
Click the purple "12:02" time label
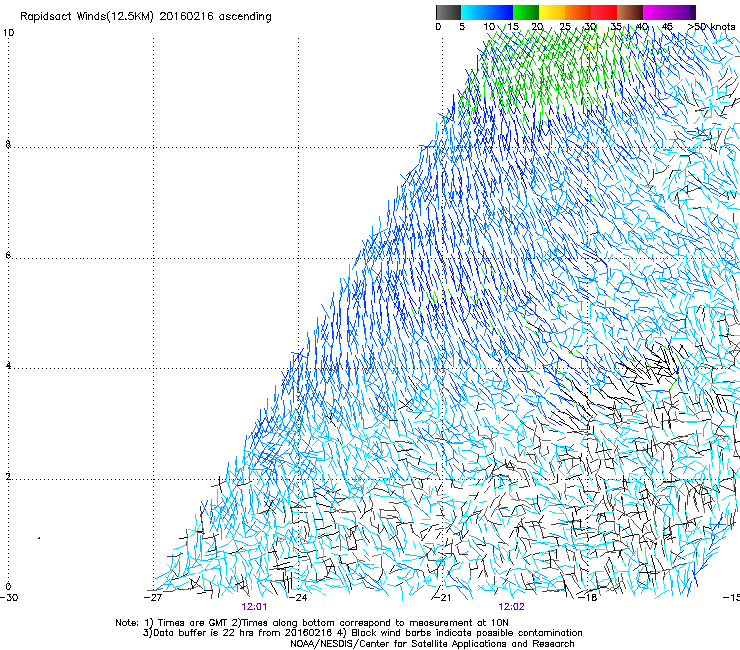pos(512,607)
